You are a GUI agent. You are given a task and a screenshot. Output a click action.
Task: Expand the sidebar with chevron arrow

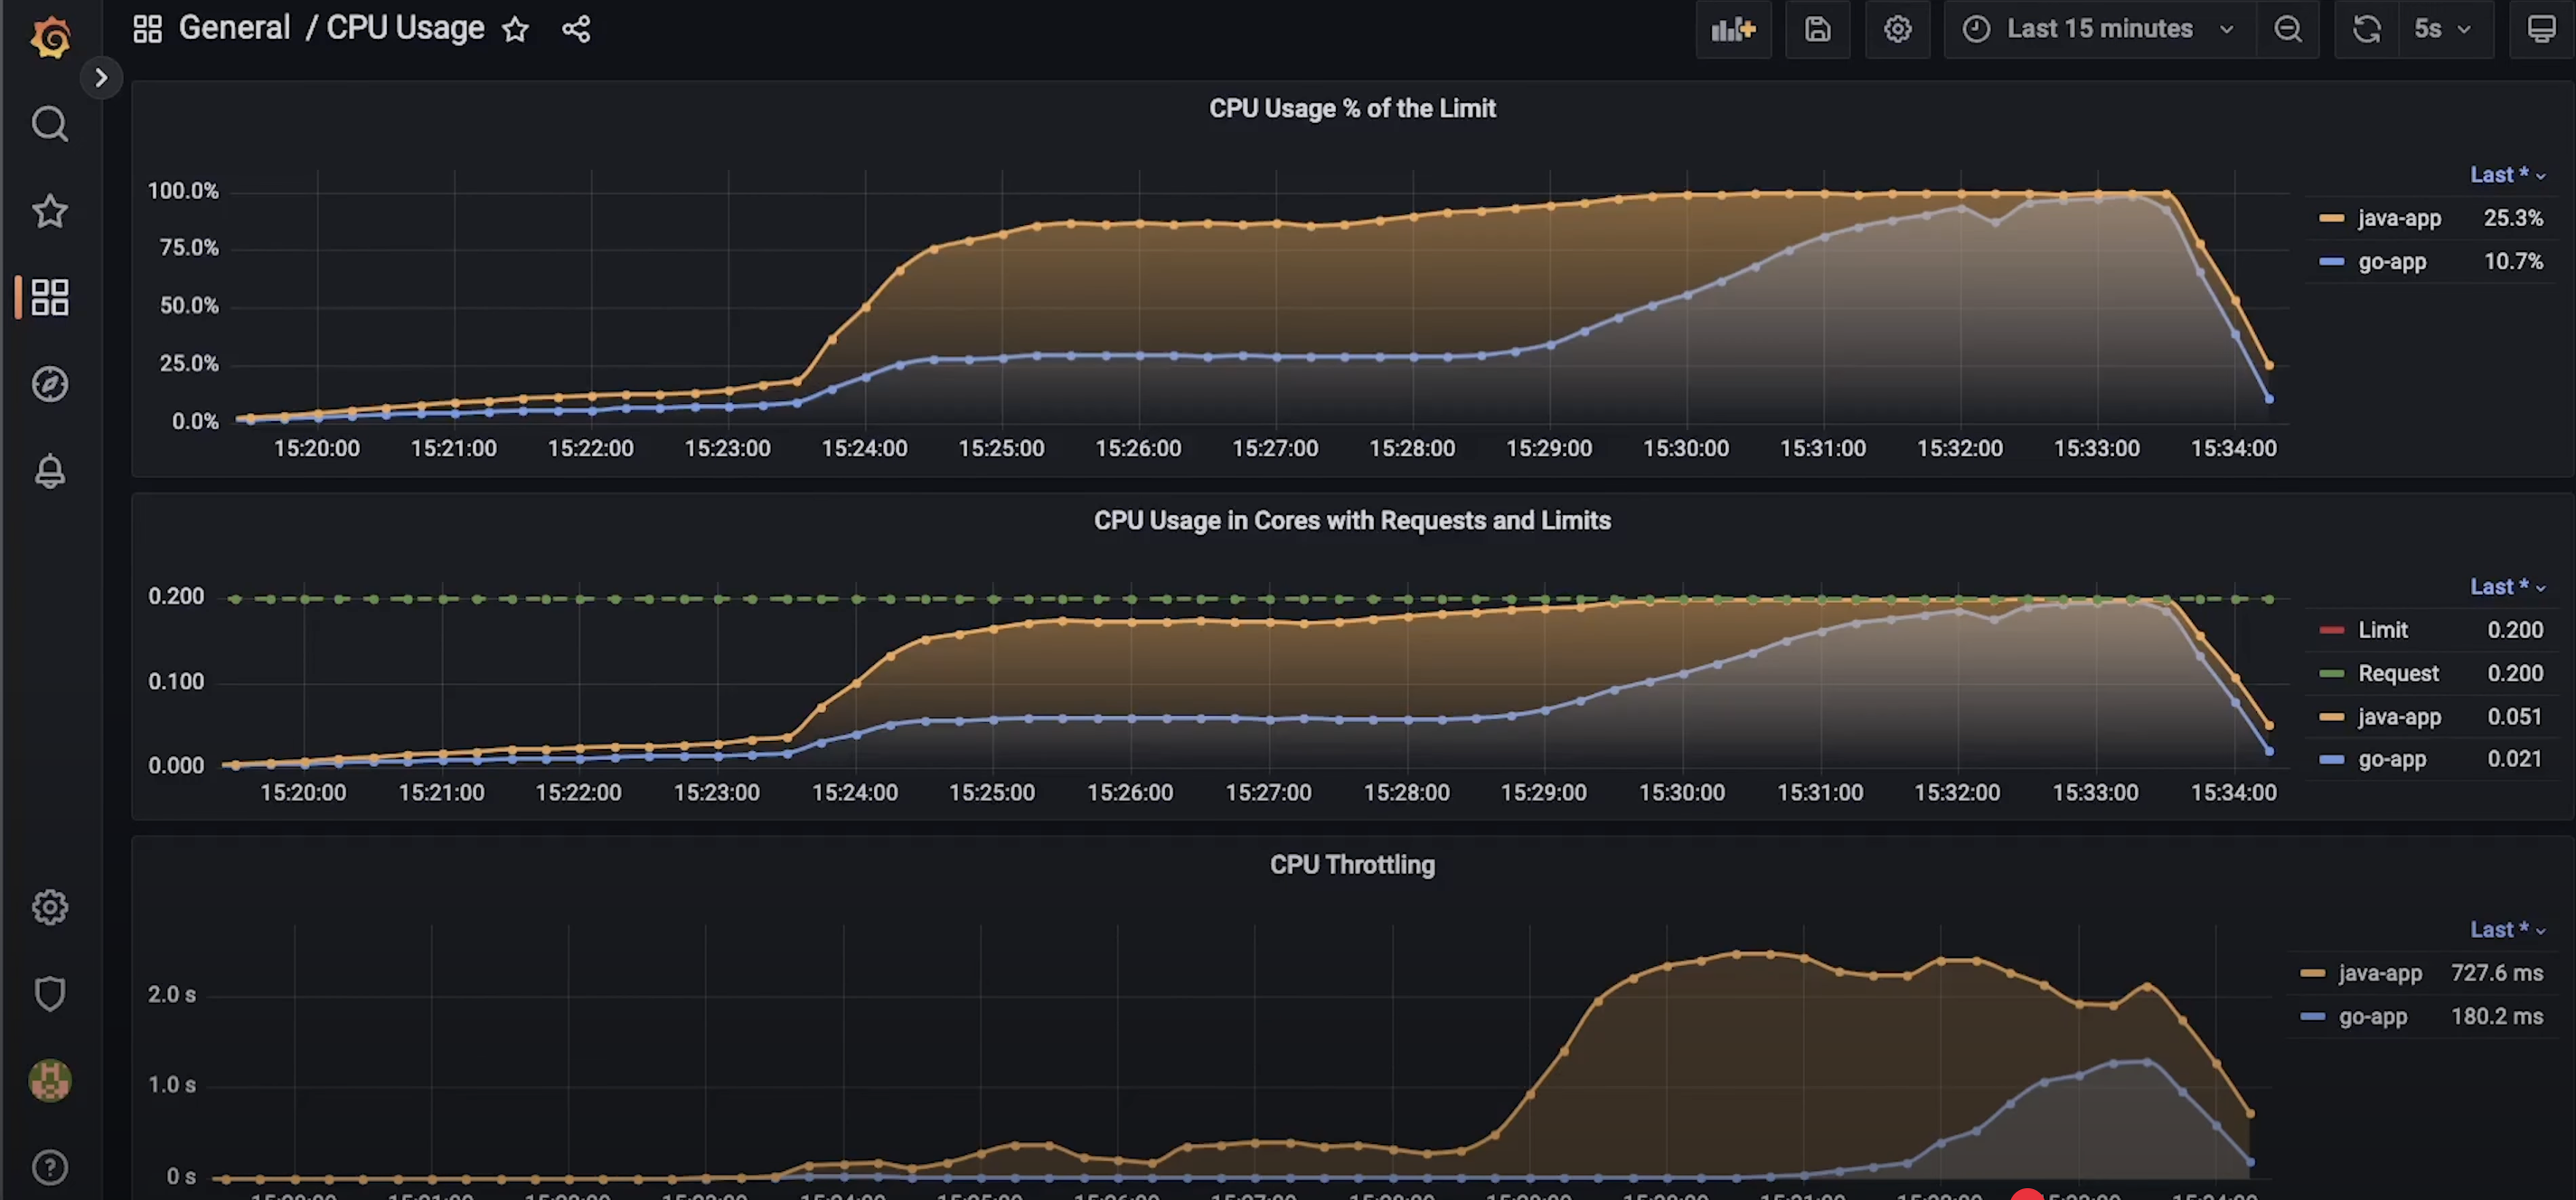coord(101,77)
